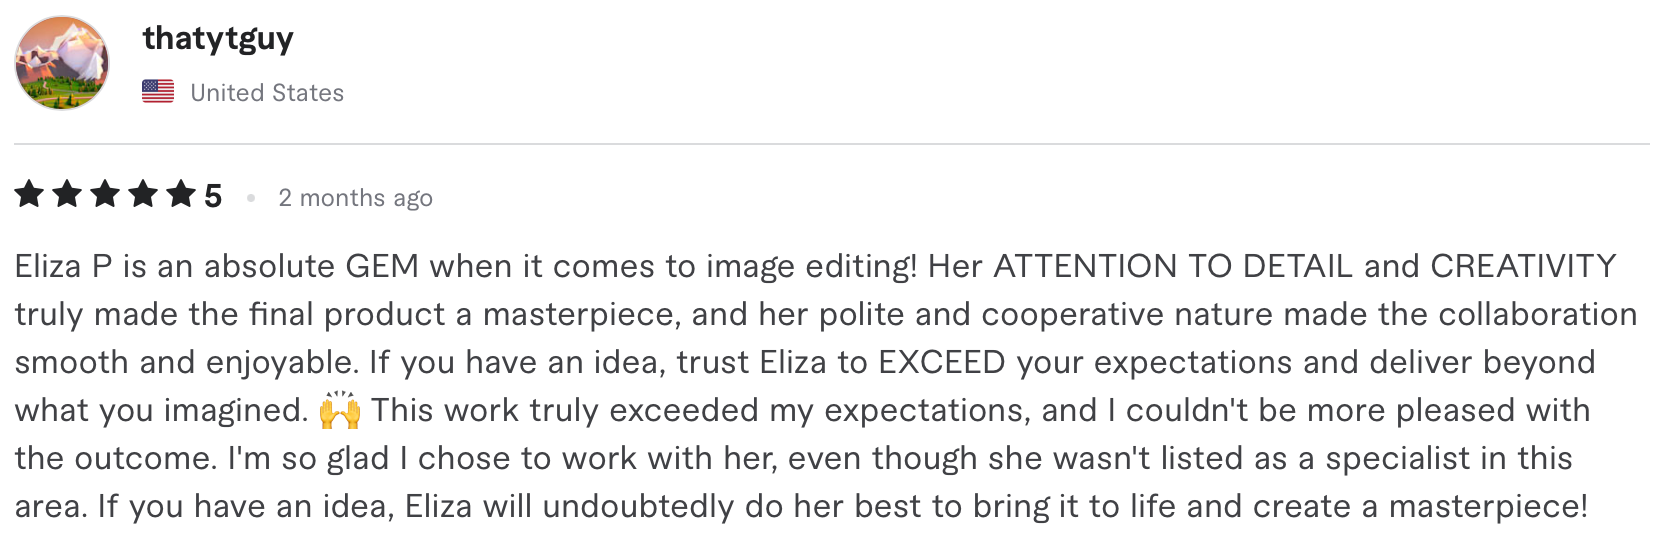Click the word CREATIVITY in the review
Viewport: 1668px width, 536px height.
pos(1523,266)
